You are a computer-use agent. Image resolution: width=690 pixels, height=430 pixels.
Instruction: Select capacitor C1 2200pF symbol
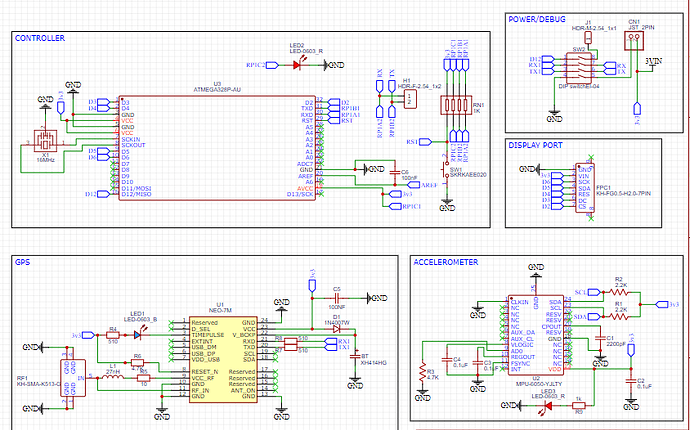[x=598, y=338]
